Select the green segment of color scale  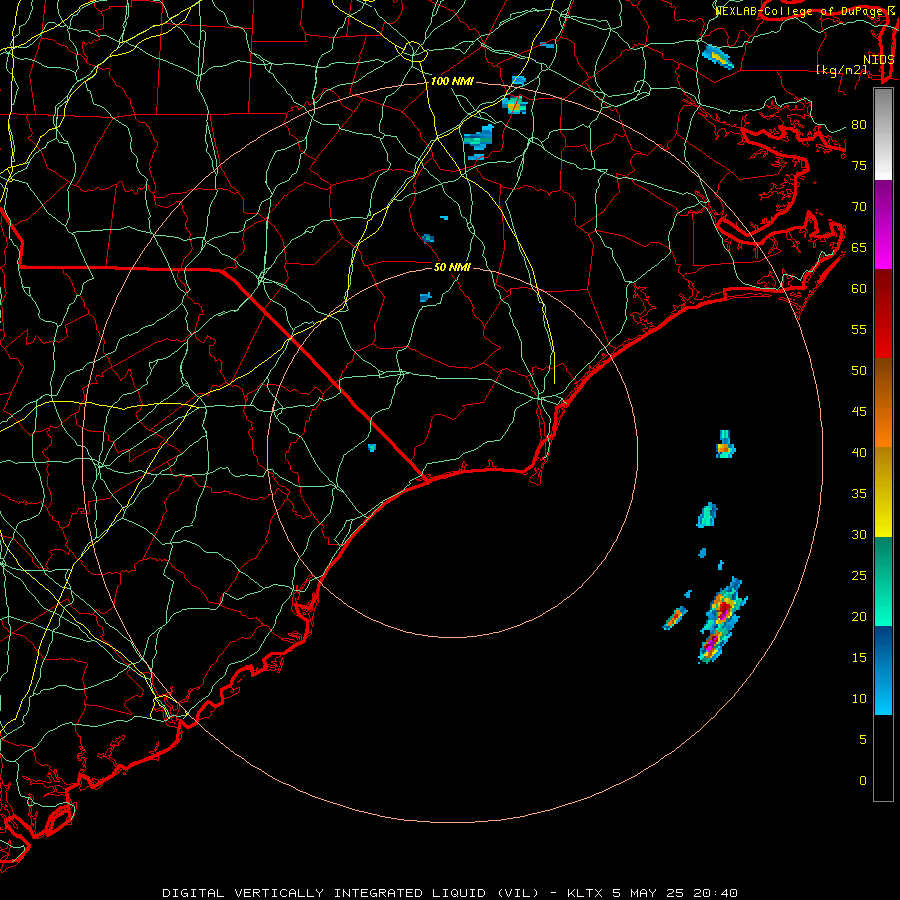tap(883, 581)
